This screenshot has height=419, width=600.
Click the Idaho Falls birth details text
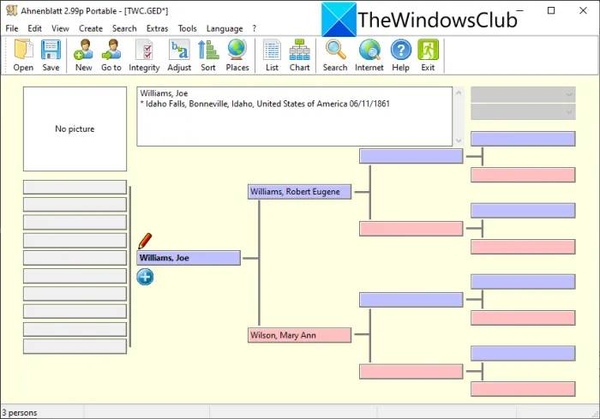click(x=265, y=104)
